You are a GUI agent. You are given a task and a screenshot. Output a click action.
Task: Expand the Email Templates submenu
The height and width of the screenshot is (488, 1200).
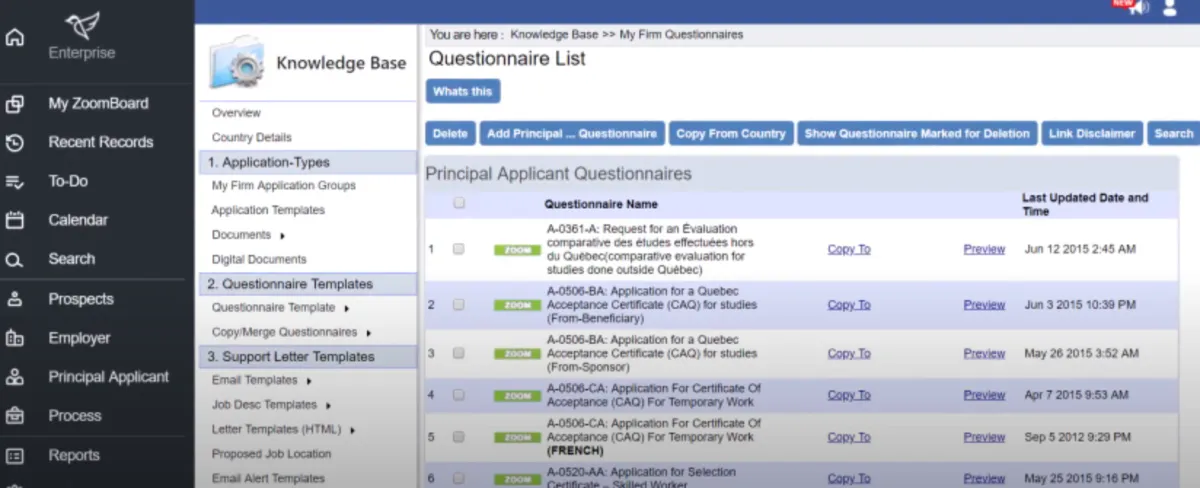click(308, 381)
